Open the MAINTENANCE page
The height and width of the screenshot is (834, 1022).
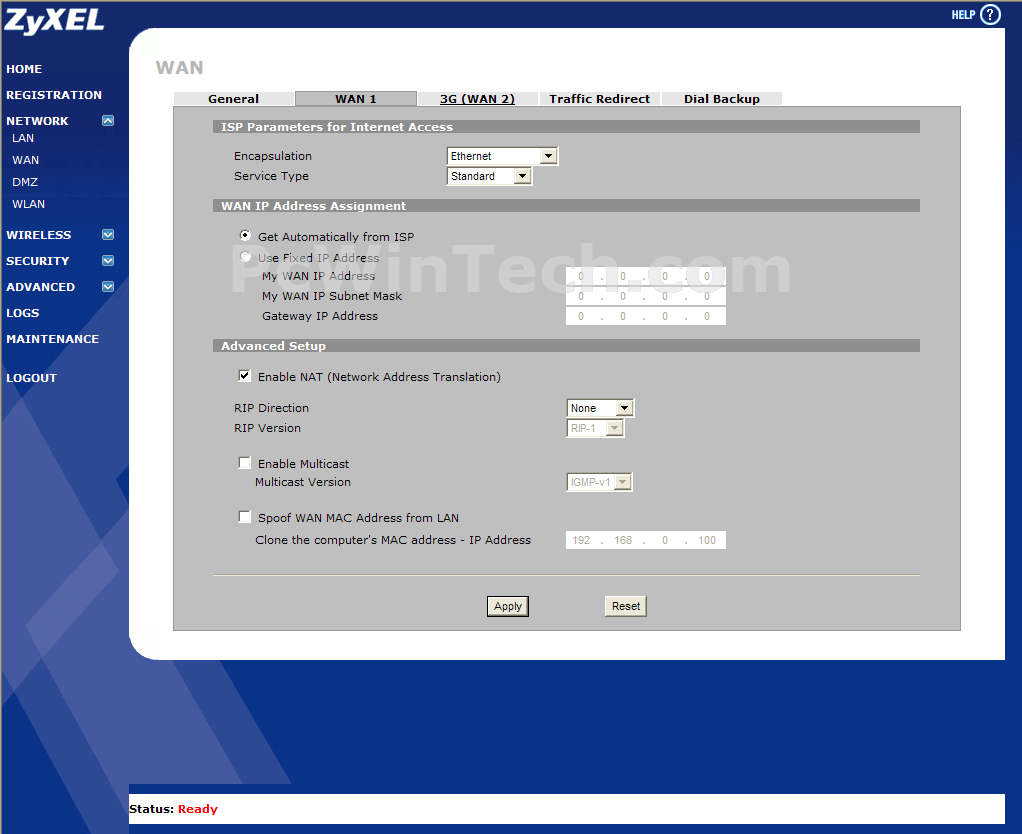53,339
